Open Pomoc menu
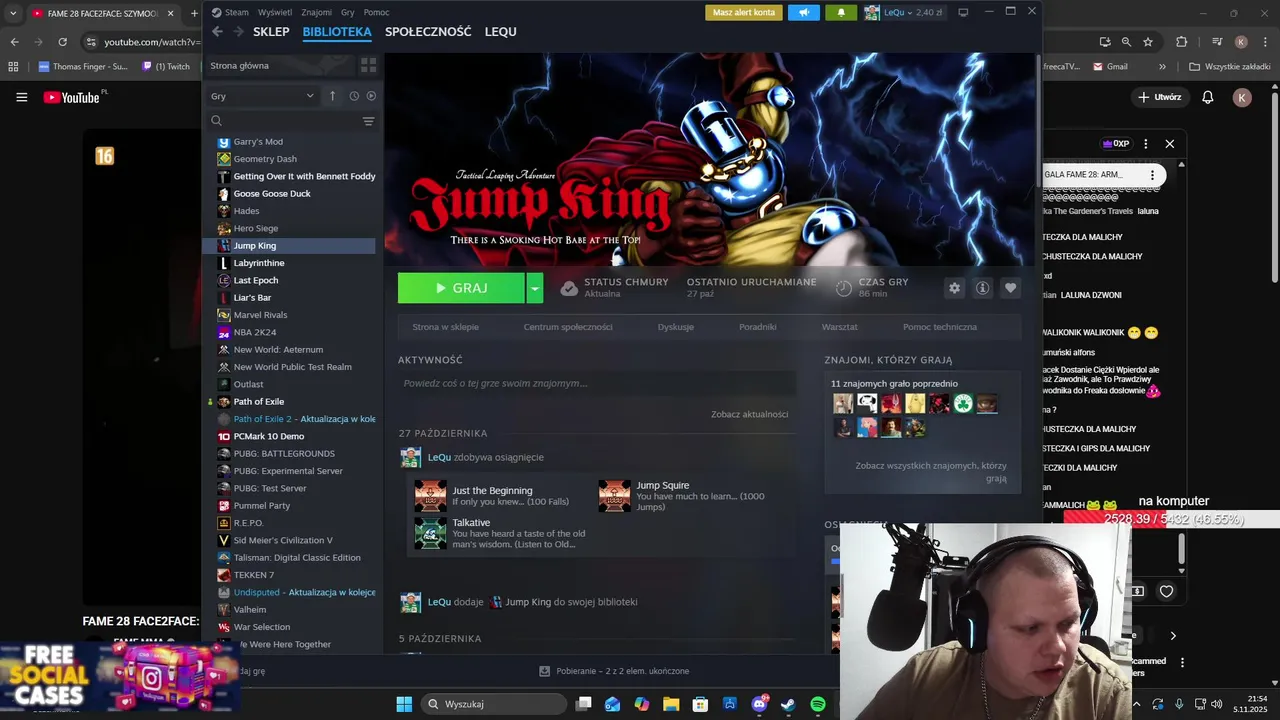The width and height of the screenshot is (1280, 720). 376,12
